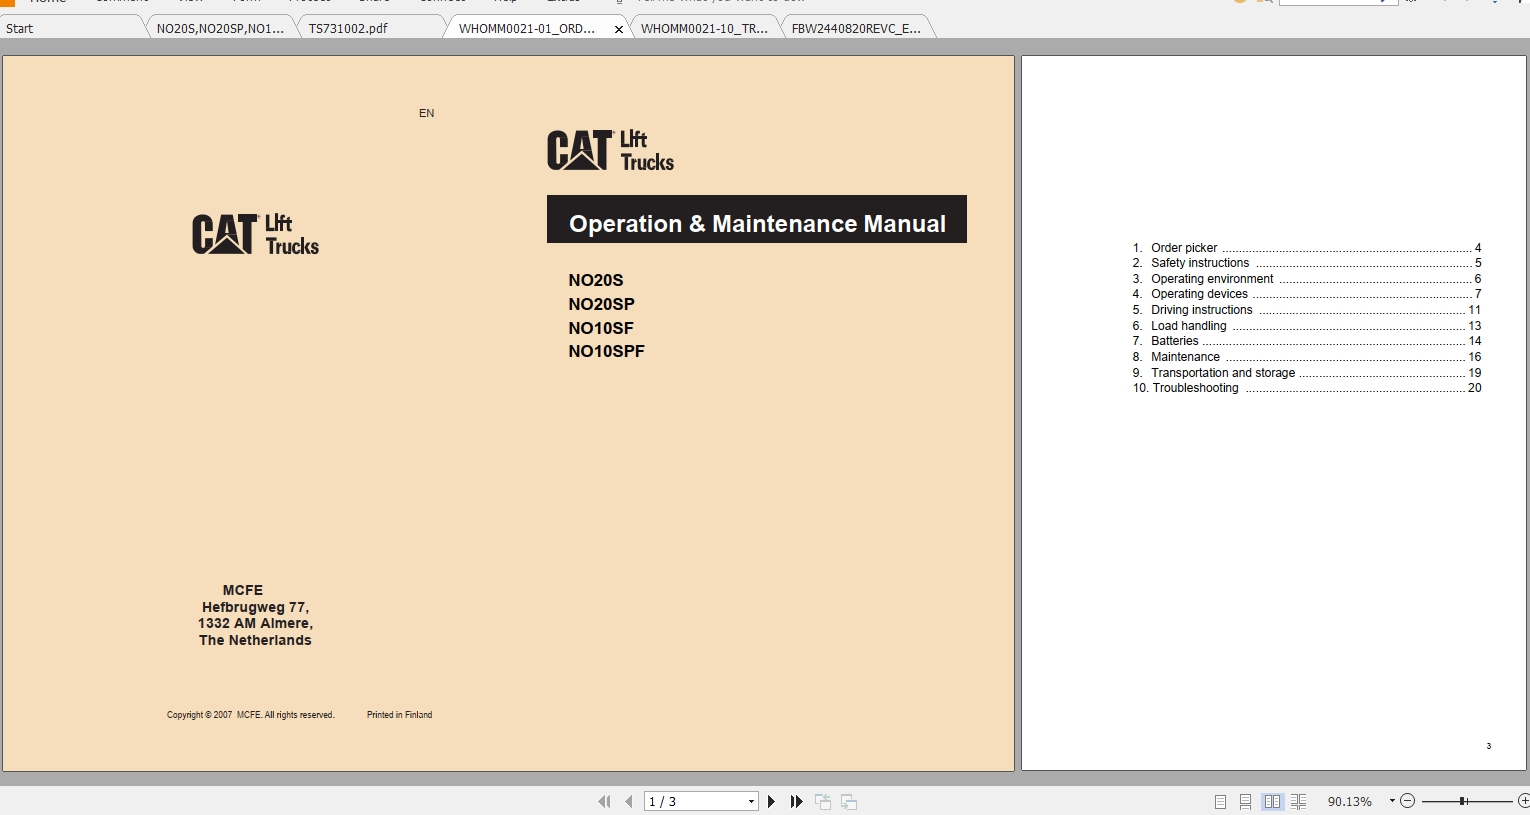Open the Comment ribbon menu
The width and height of the screenshot is (1530, 815).
pos(121,2)
